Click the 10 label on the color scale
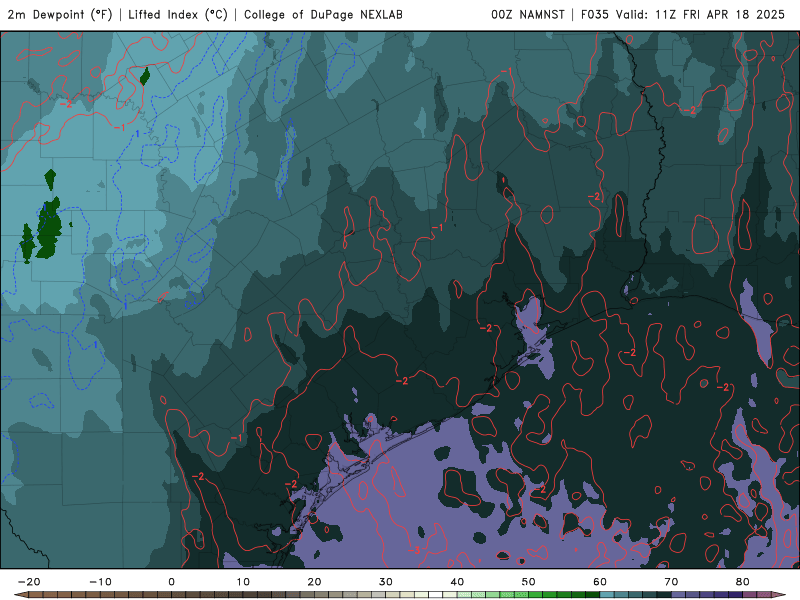This screenshot has width=800, height=600. pos(243,582)
